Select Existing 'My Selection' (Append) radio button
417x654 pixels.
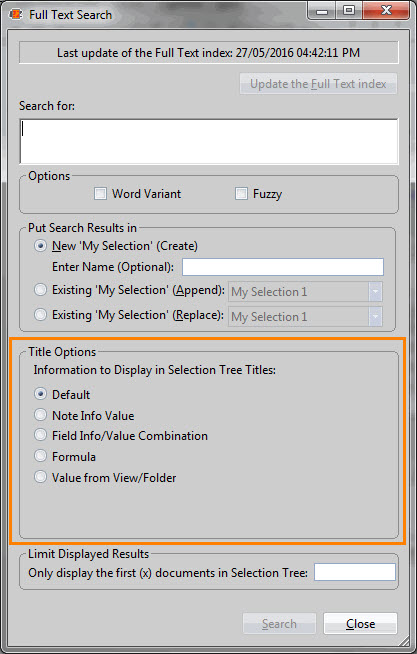(40, 290)
